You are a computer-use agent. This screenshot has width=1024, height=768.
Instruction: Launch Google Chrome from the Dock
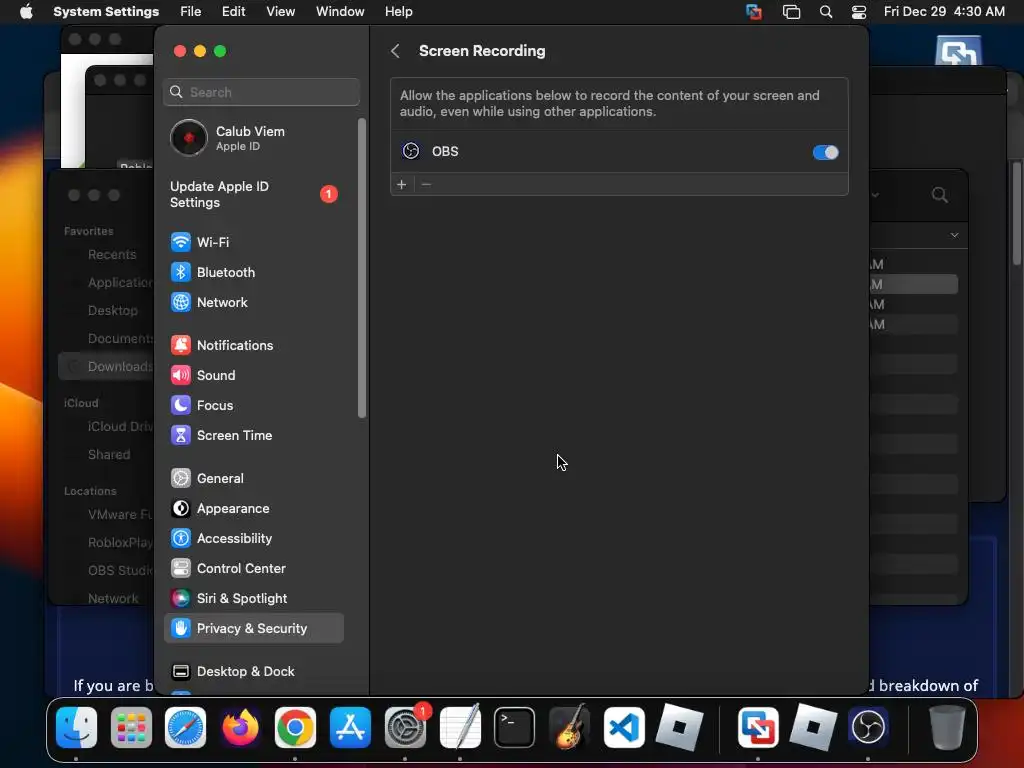coord(295,727)
